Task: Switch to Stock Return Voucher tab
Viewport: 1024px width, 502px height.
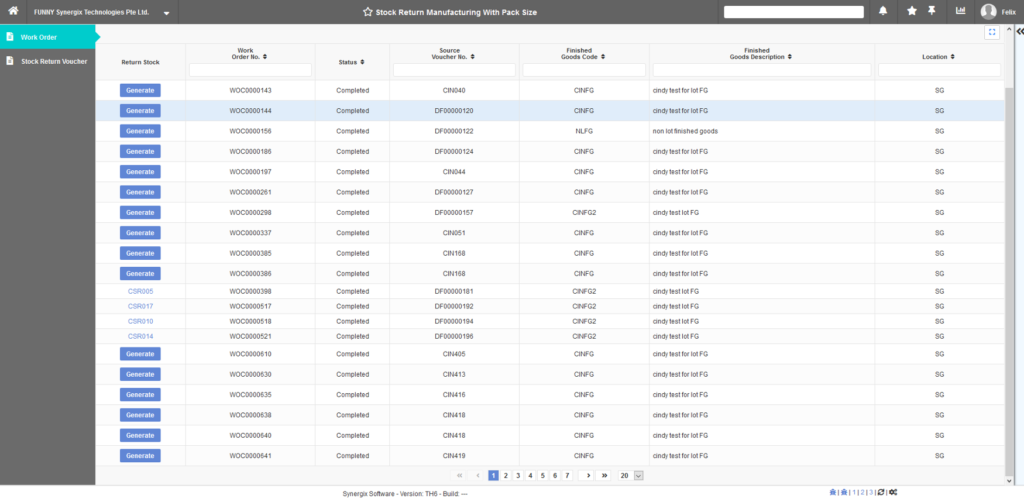Action: click(48, 61)
